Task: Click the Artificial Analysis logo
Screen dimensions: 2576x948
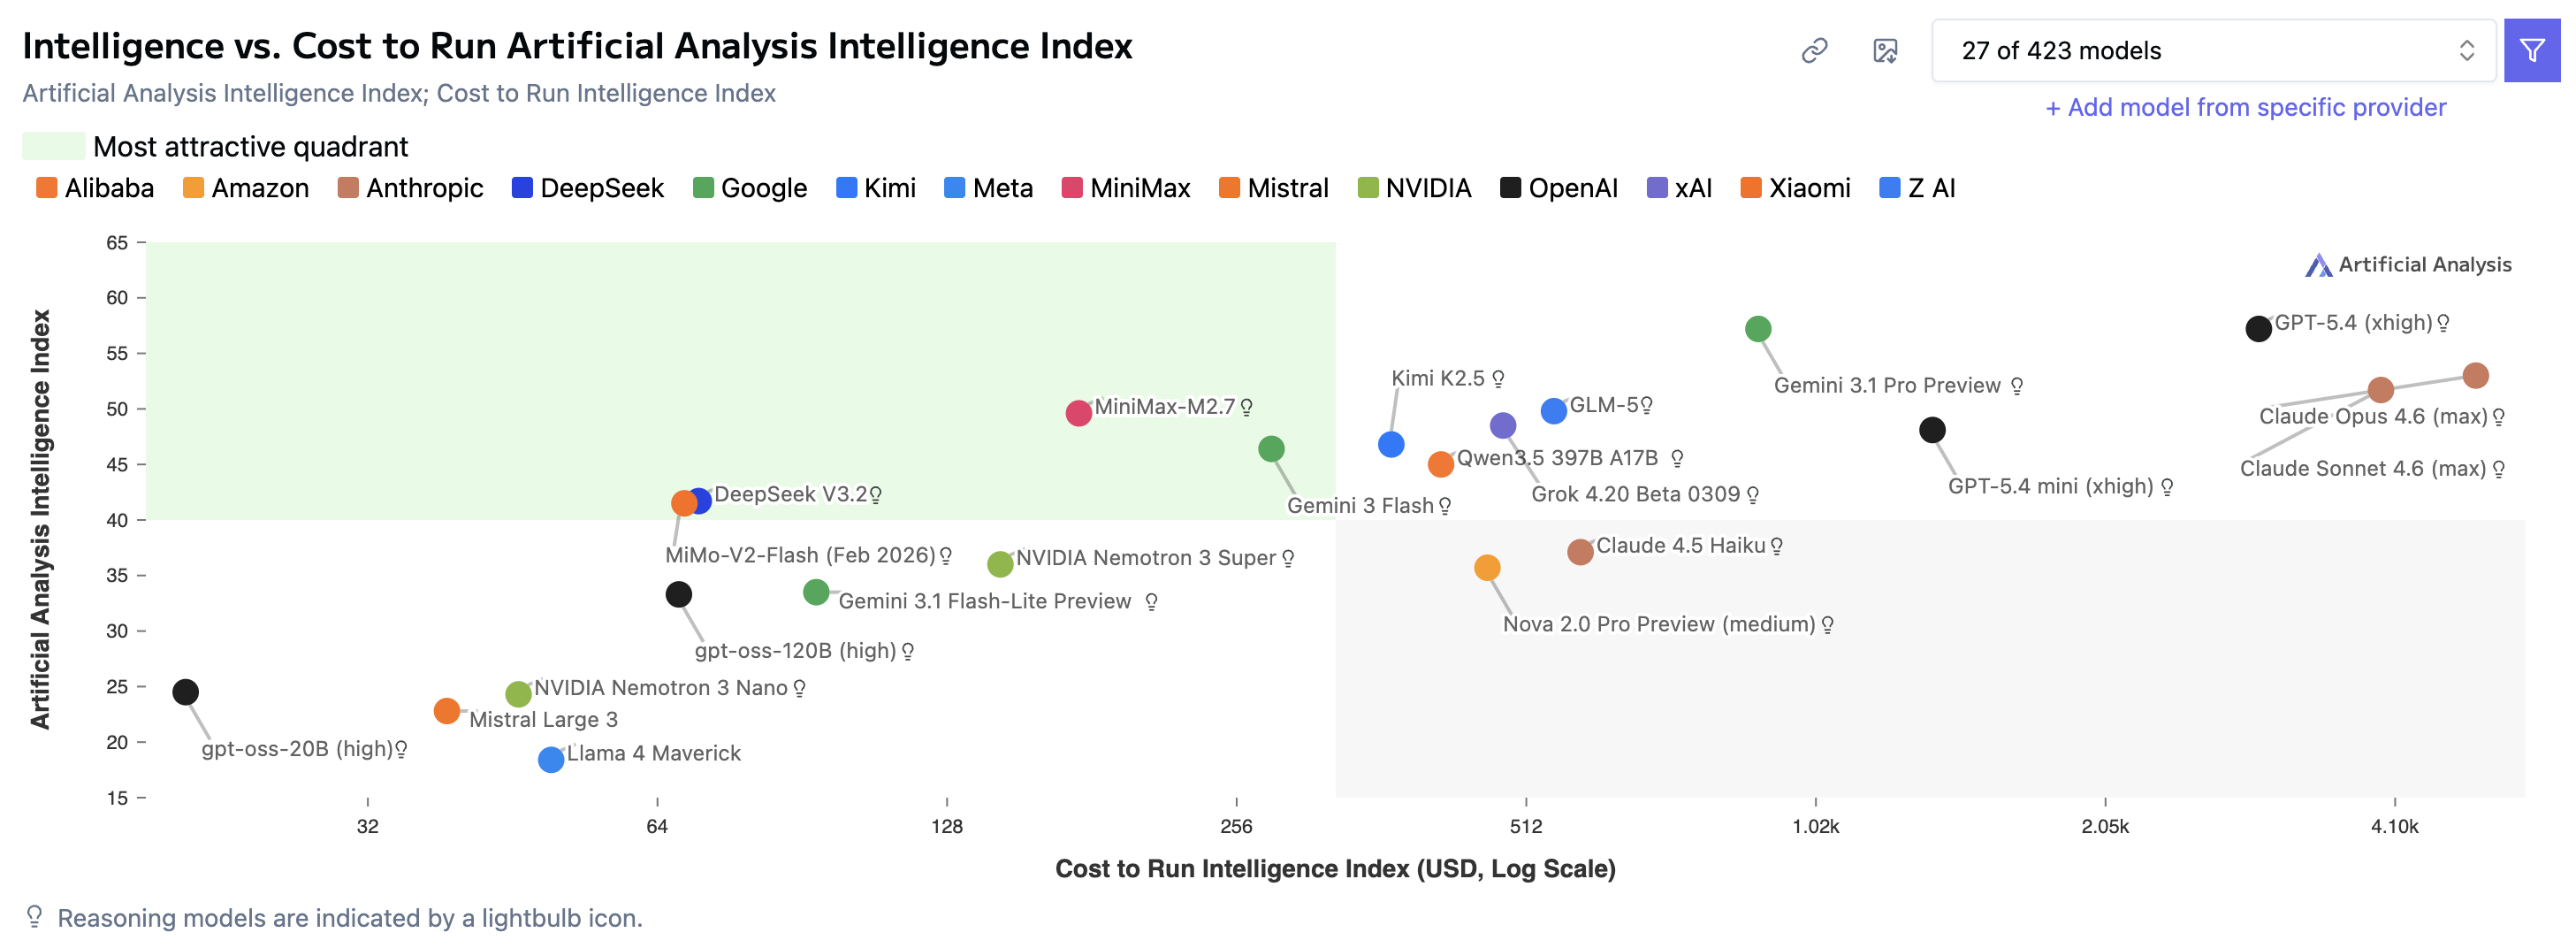Action: coord(2320,264)
